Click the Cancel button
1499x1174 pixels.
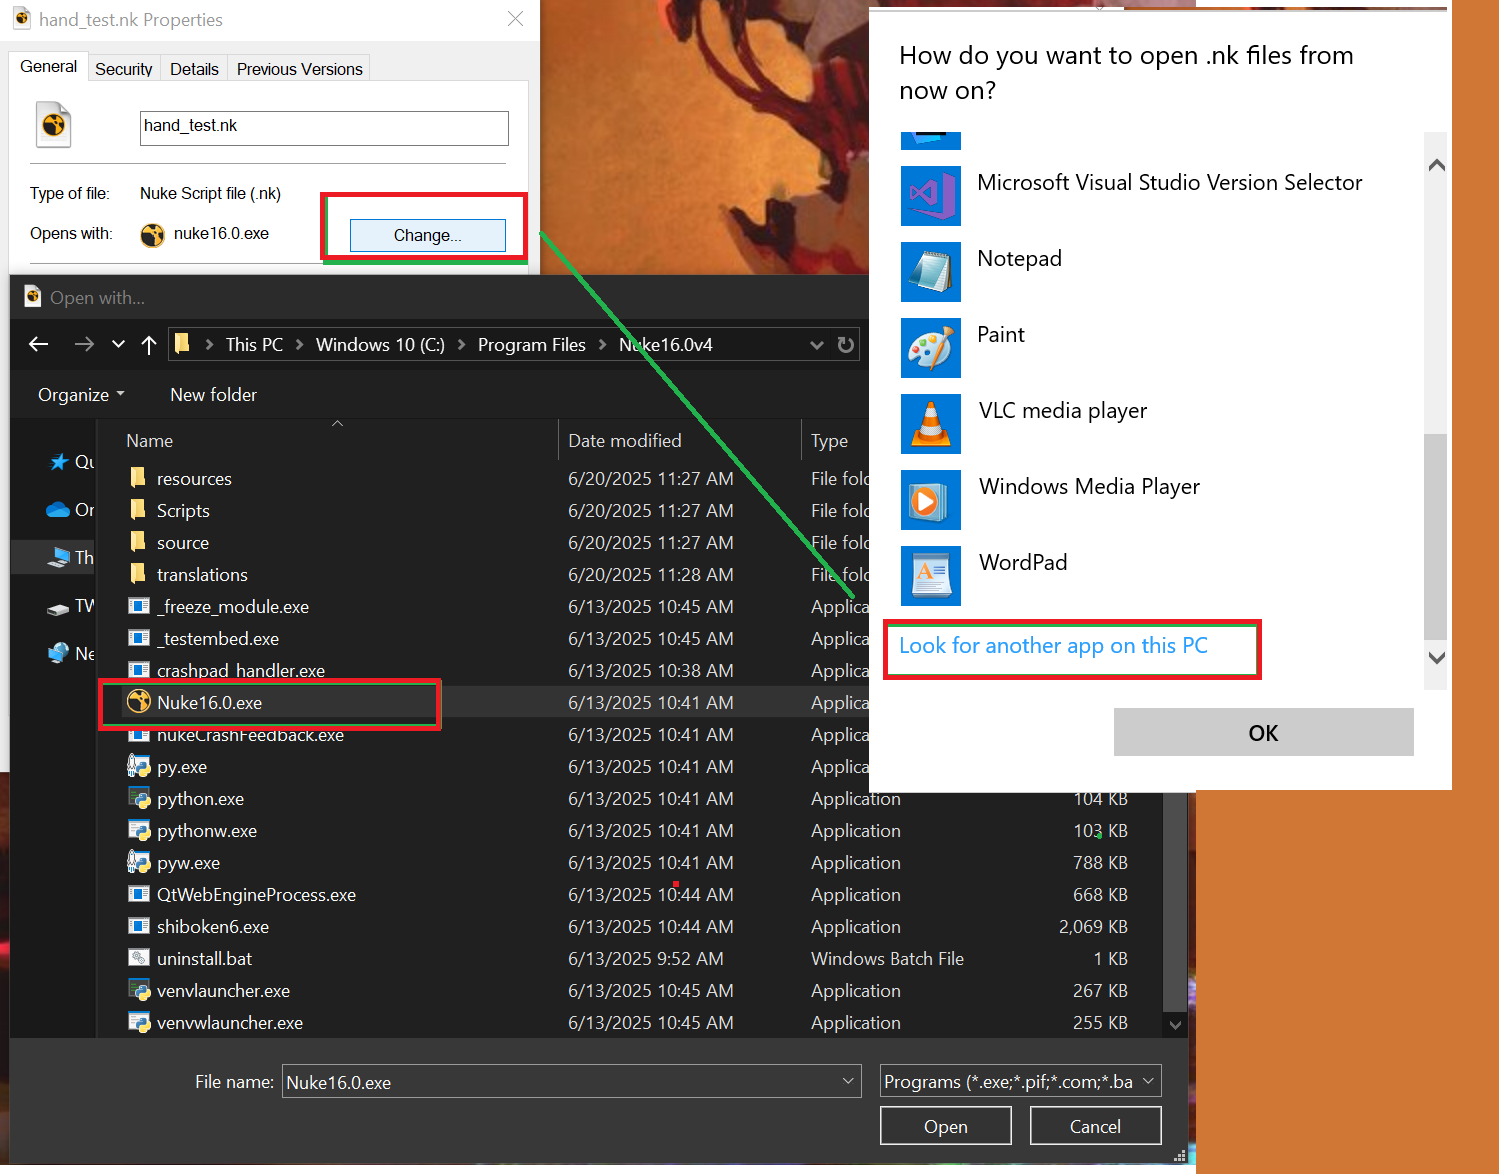[x=1095, y=1127]
